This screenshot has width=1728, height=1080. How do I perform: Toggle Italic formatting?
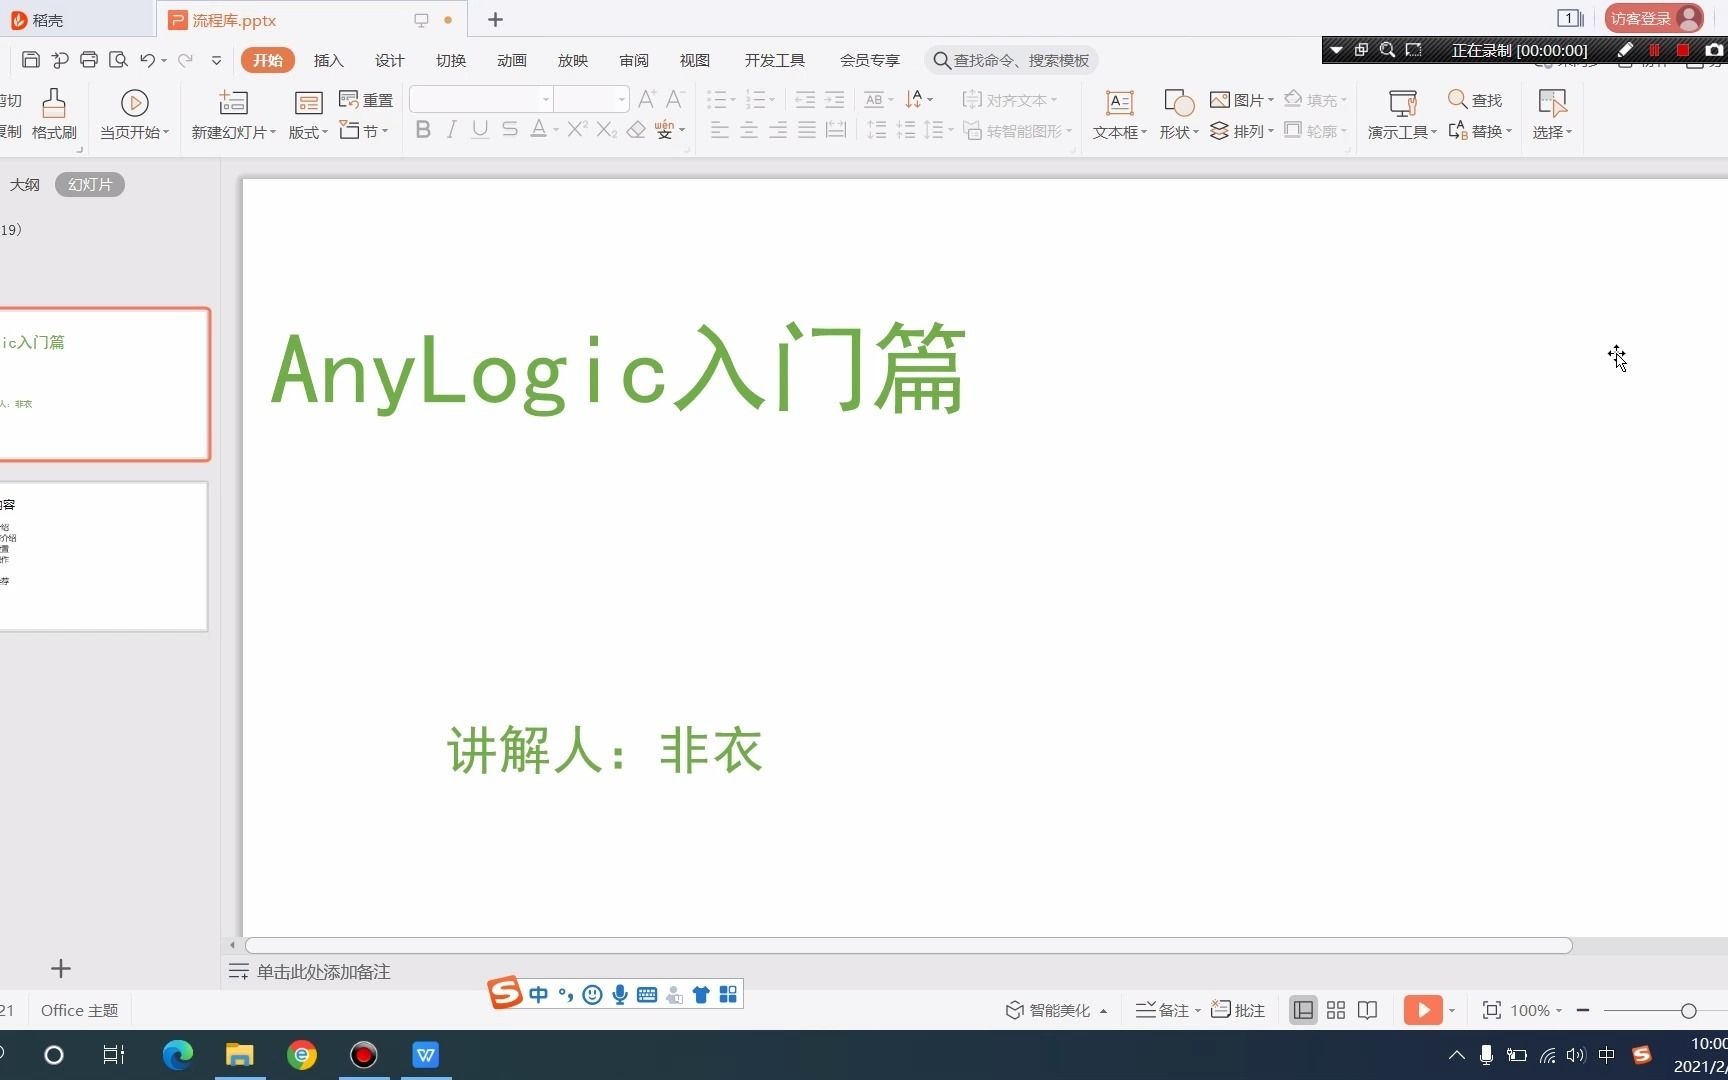tap(452, 129)
